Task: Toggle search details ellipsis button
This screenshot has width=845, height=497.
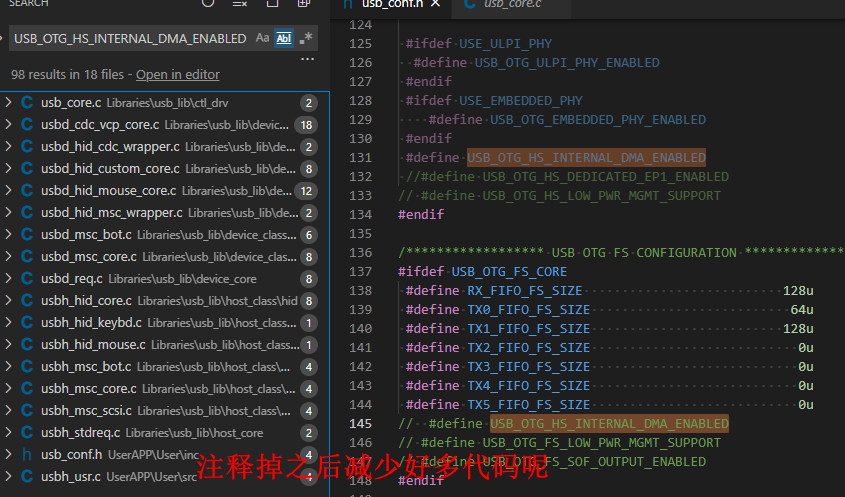Action: (x=307, y=59)
